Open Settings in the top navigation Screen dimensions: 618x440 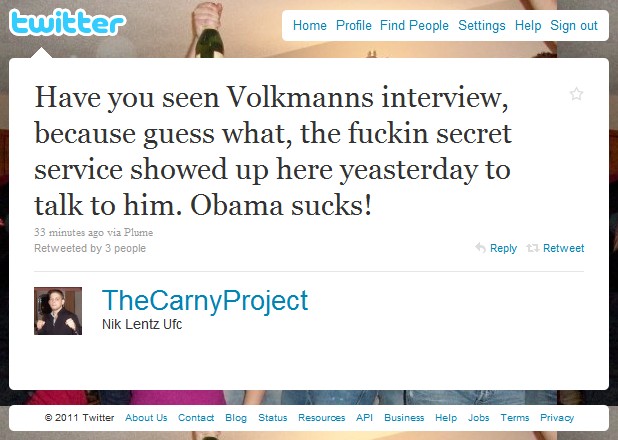coord(482,26)
